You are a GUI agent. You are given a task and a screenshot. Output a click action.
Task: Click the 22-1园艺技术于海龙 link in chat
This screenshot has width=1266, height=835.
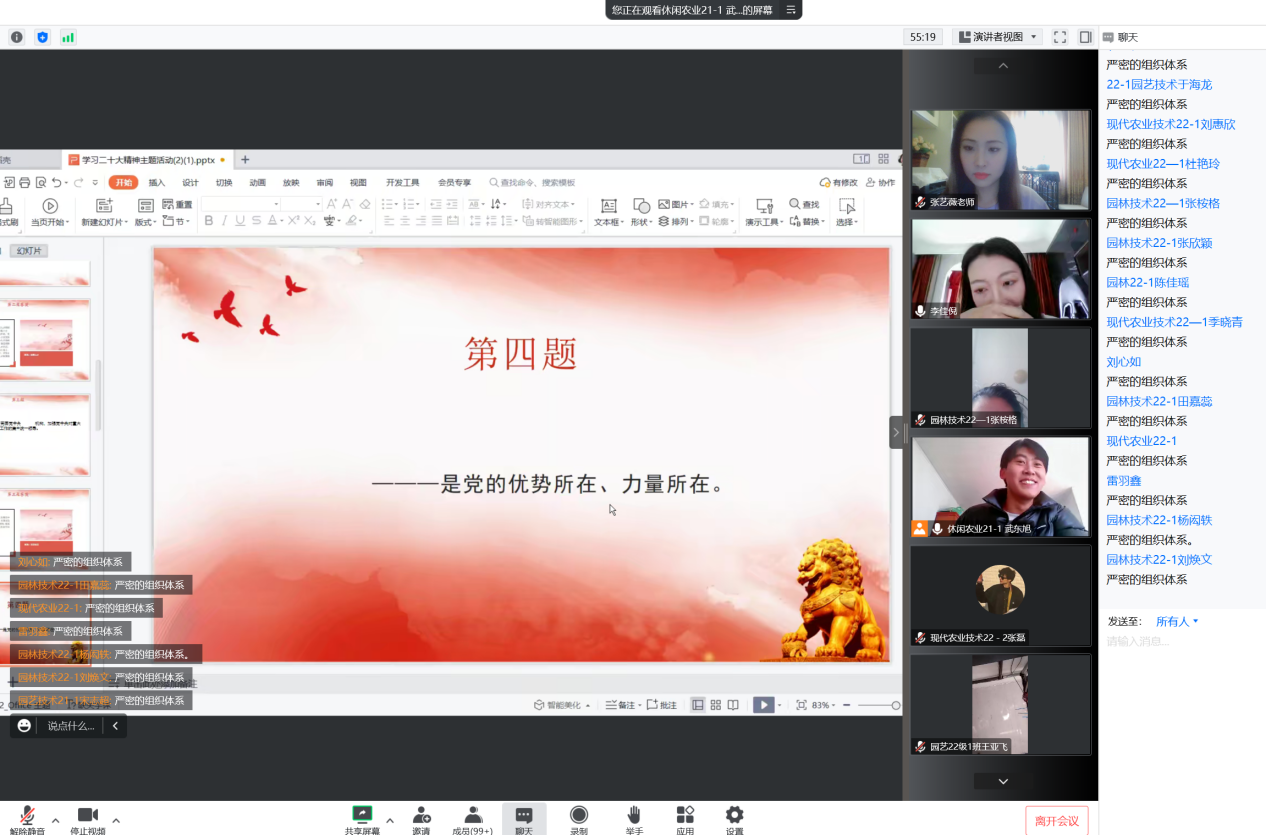point(1161,84)
